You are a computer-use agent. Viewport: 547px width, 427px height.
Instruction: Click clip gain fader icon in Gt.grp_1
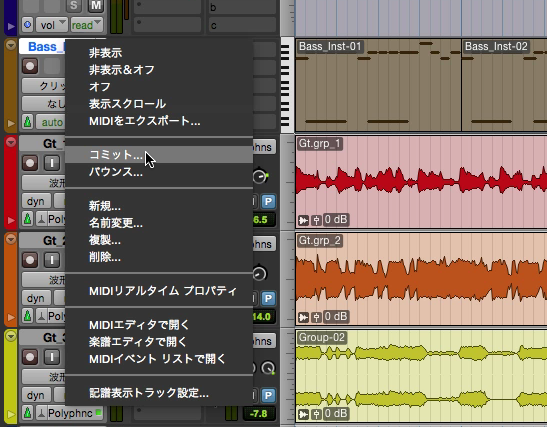(x=316, y=220)
